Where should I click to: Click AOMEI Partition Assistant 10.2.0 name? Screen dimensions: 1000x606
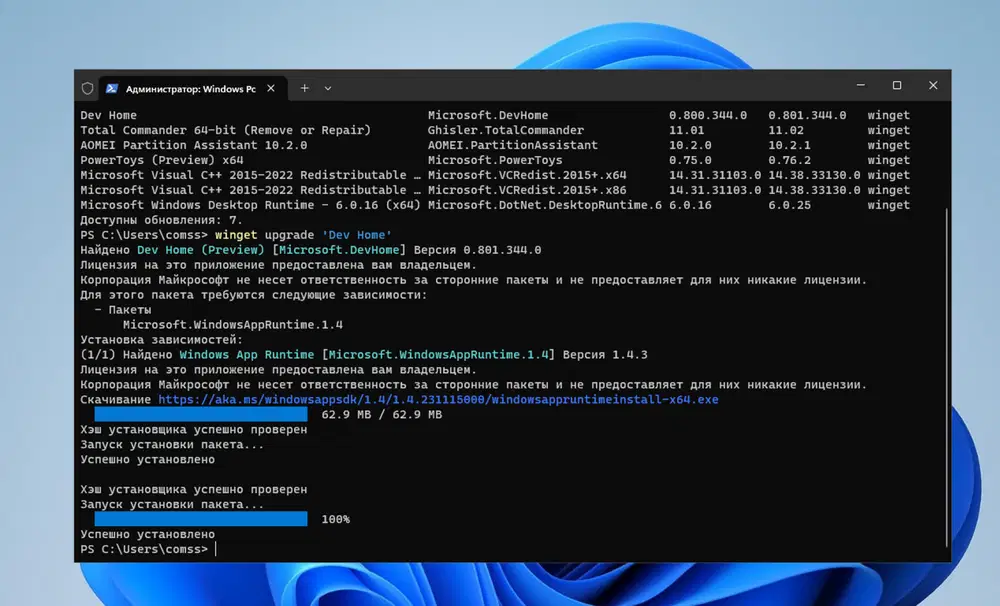tap(194, 145)
